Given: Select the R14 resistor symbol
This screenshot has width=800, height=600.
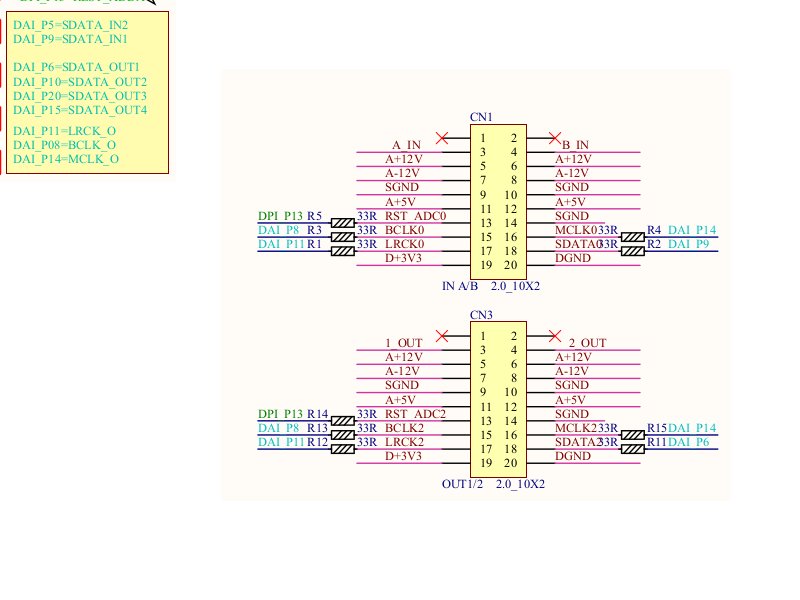Looking at the screenshot, I should coord(343,421).
